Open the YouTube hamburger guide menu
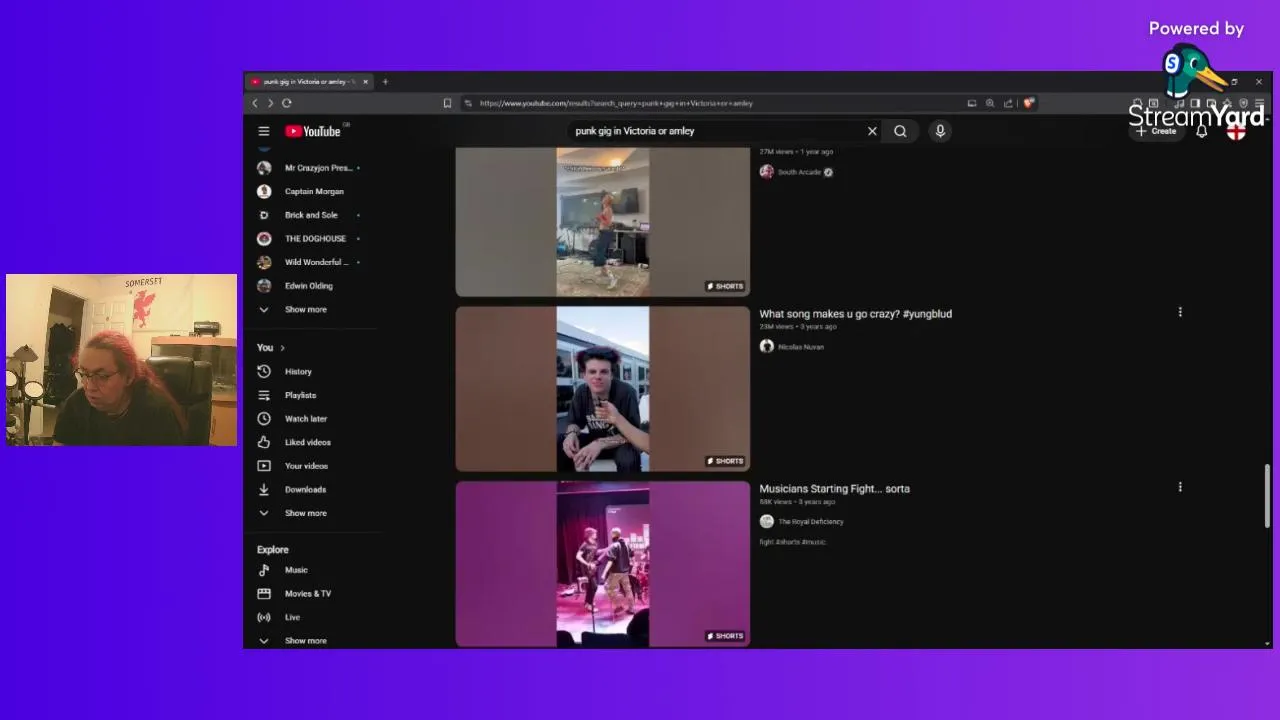Image resolution: width=1280 pixels, height=720 pixels. tap(264, 131)
